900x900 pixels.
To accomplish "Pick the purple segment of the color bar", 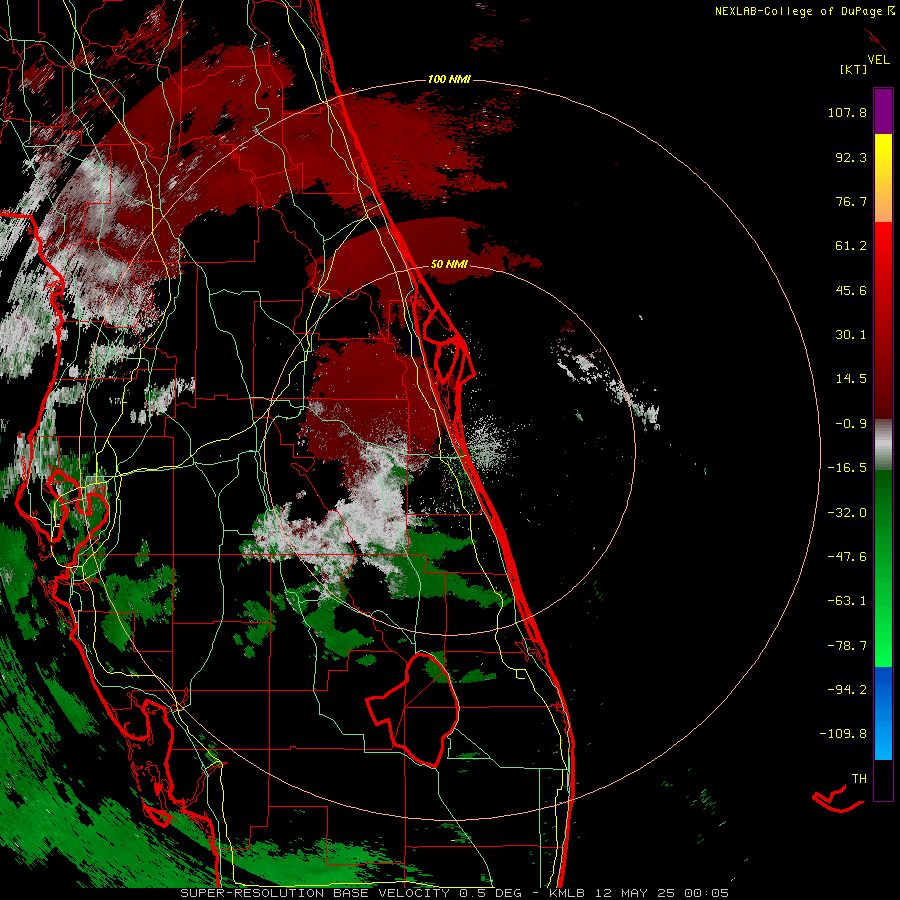I will [883, 111].
